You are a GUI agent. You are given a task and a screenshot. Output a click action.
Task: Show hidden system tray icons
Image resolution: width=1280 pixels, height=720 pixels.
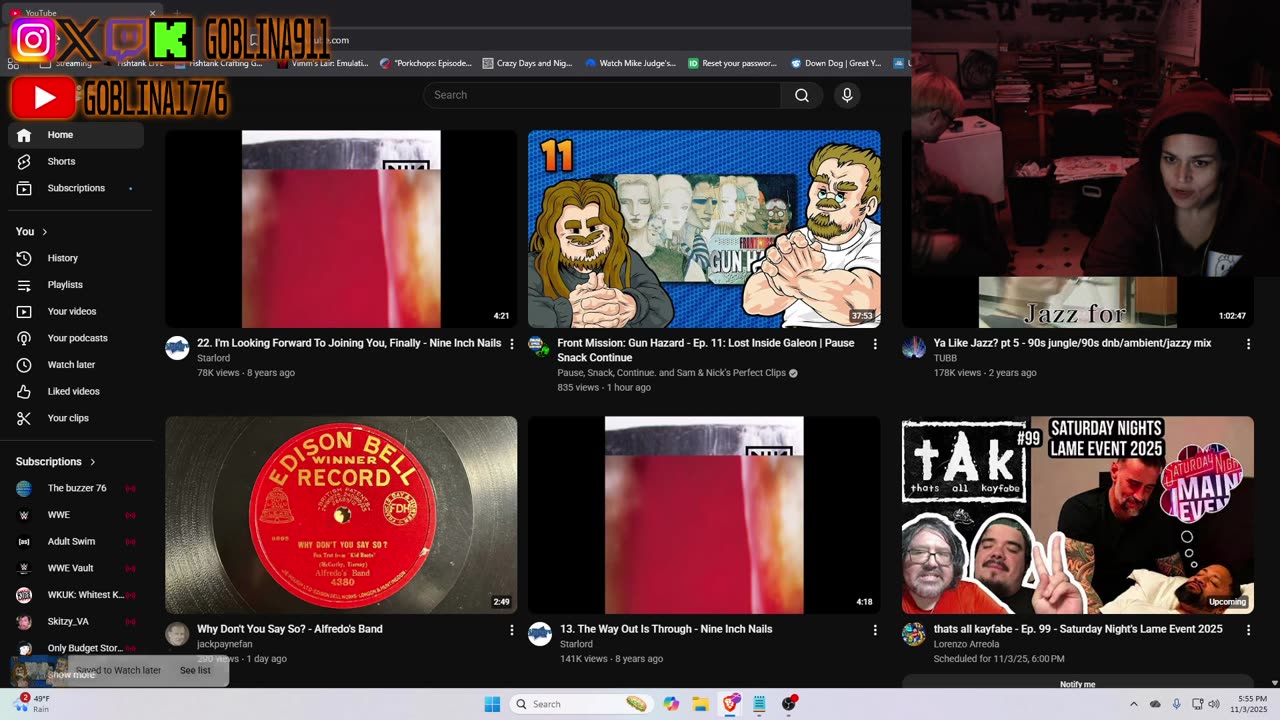click(x=1133, y=704)
